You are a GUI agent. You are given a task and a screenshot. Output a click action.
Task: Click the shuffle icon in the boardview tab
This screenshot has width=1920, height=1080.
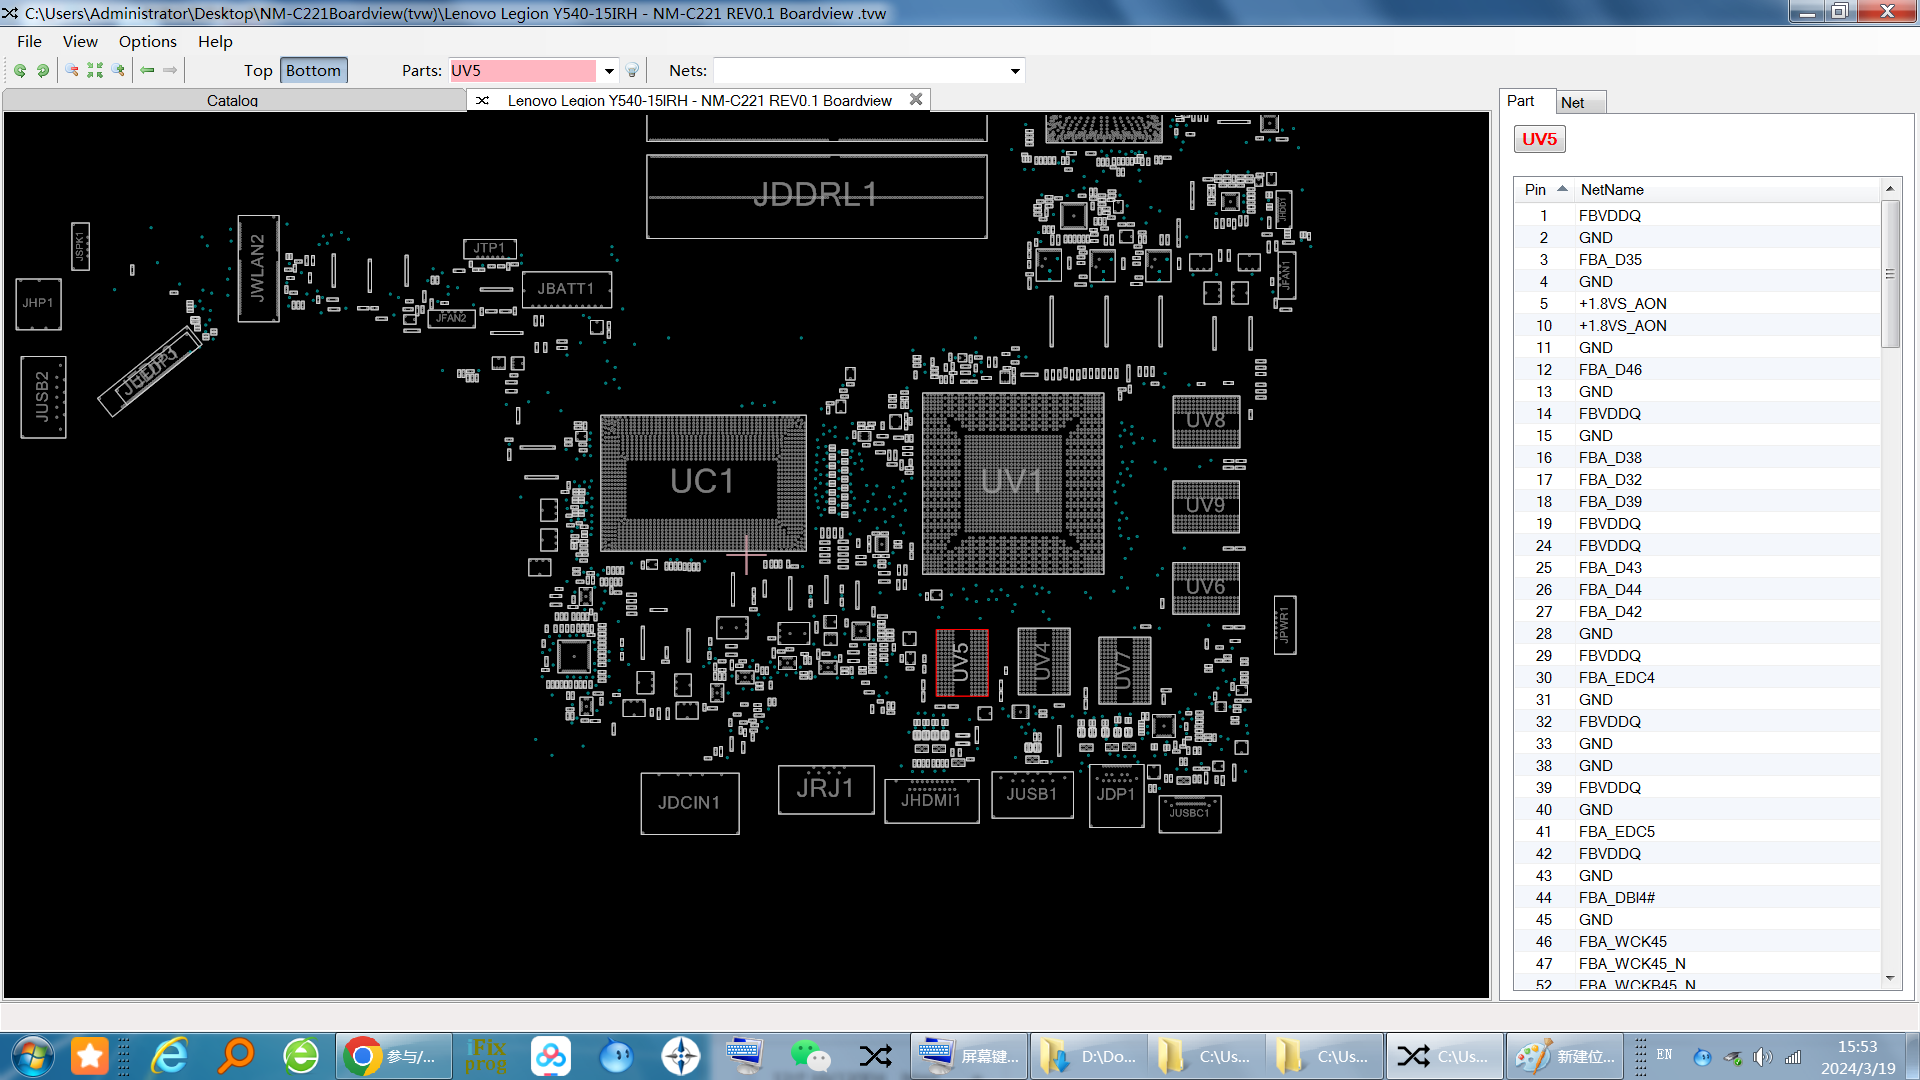click(482, 100)
